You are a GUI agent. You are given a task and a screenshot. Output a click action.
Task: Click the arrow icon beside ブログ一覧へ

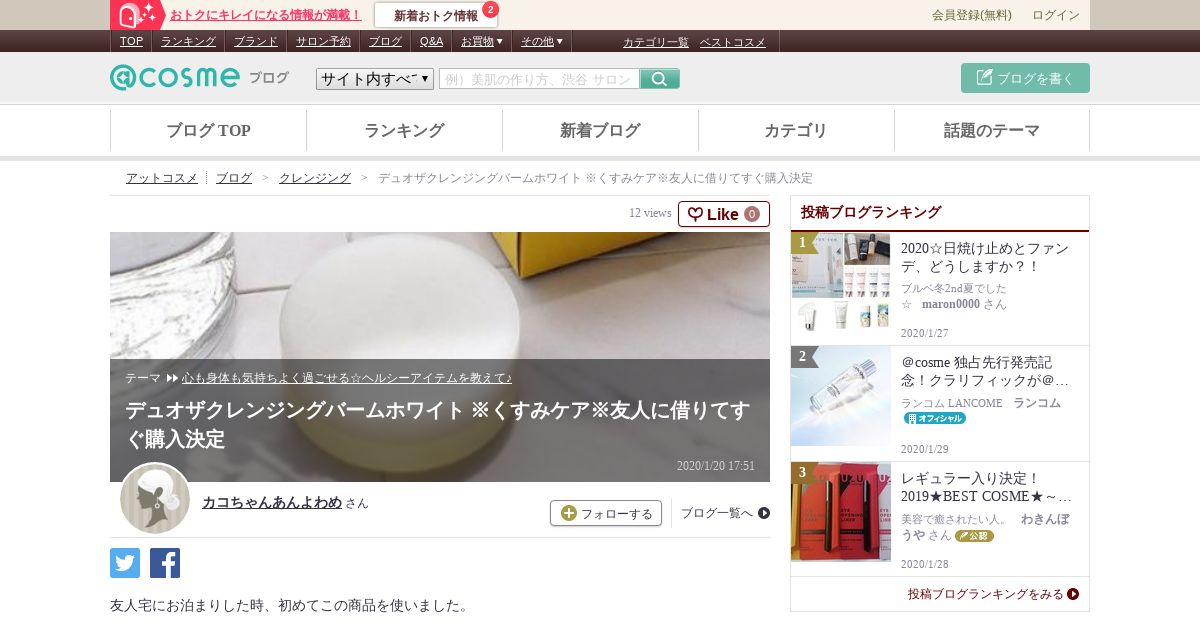pos(764,513)
